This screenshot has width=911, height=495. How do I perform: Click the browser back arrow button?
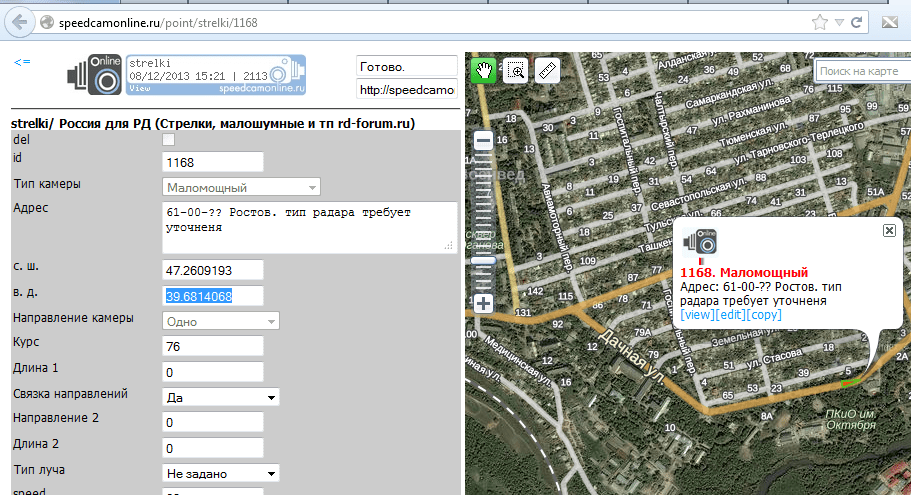18,21
